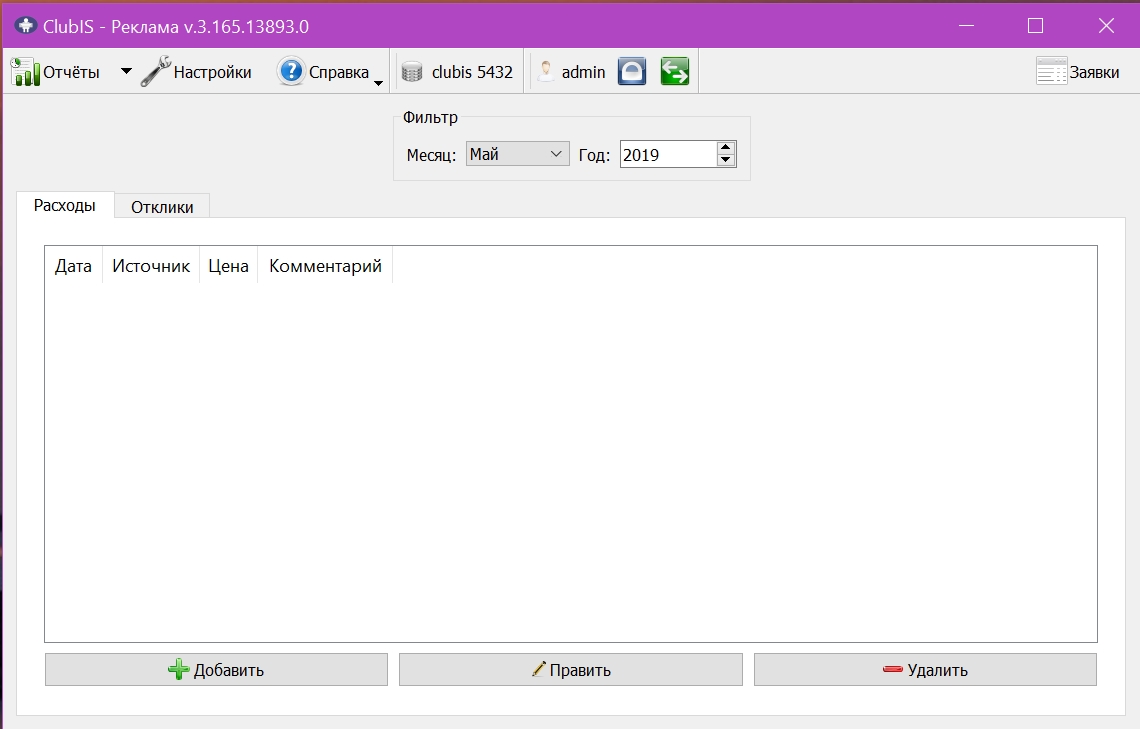
Task: Click the Править button
Action: (571, 669)
